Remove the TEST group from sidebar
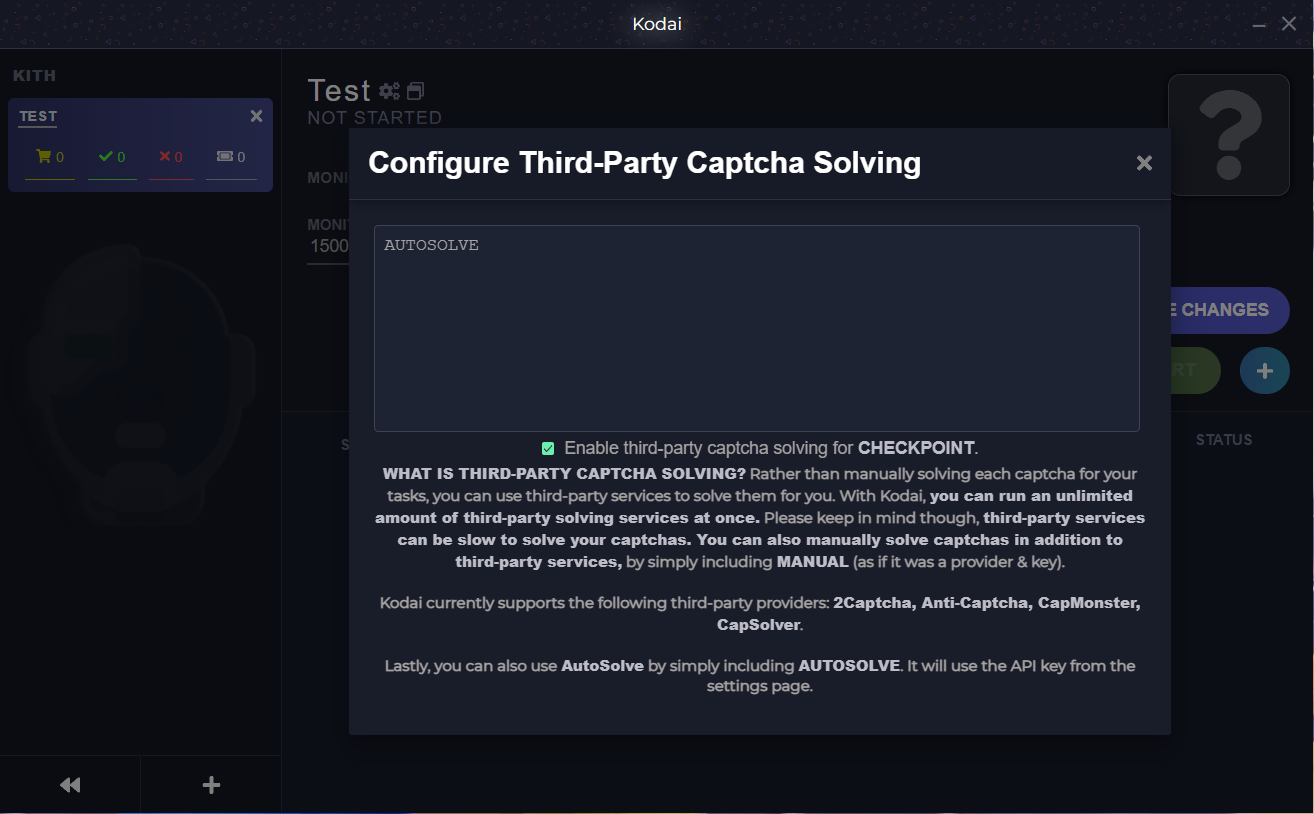The image size is (1314, 814). click(256, 116)
